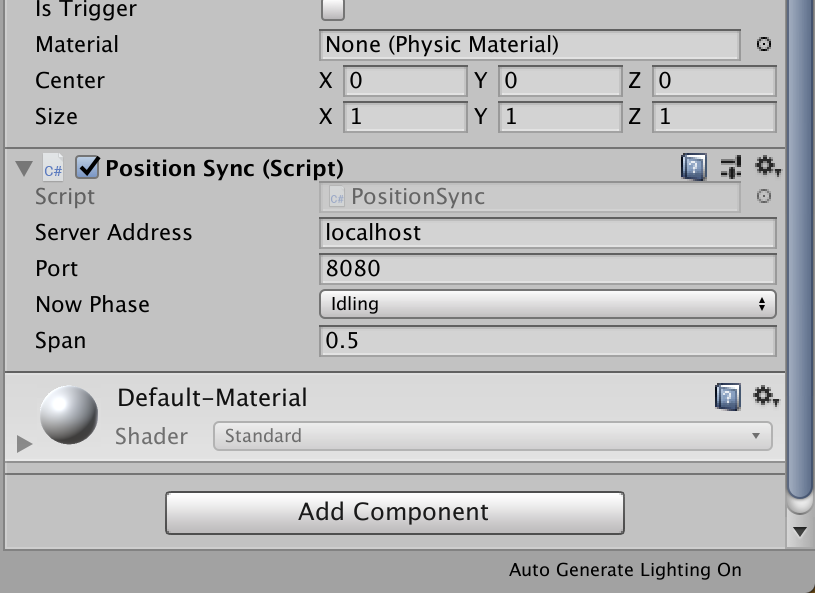Edit the Size Y value field

(560, 116)
